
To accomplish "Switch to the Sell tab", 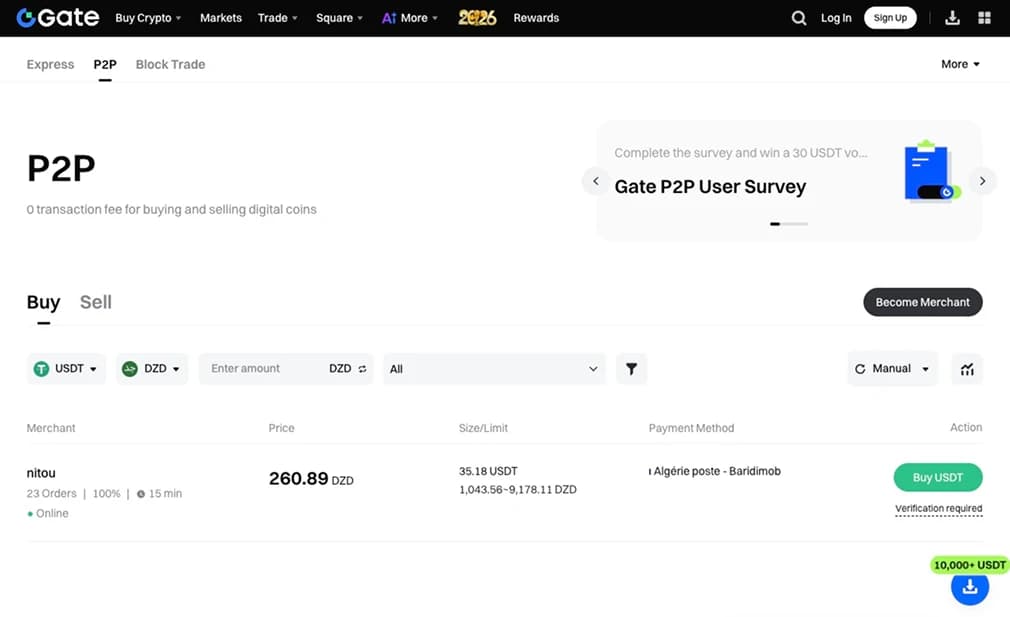I will click(95, 302).
